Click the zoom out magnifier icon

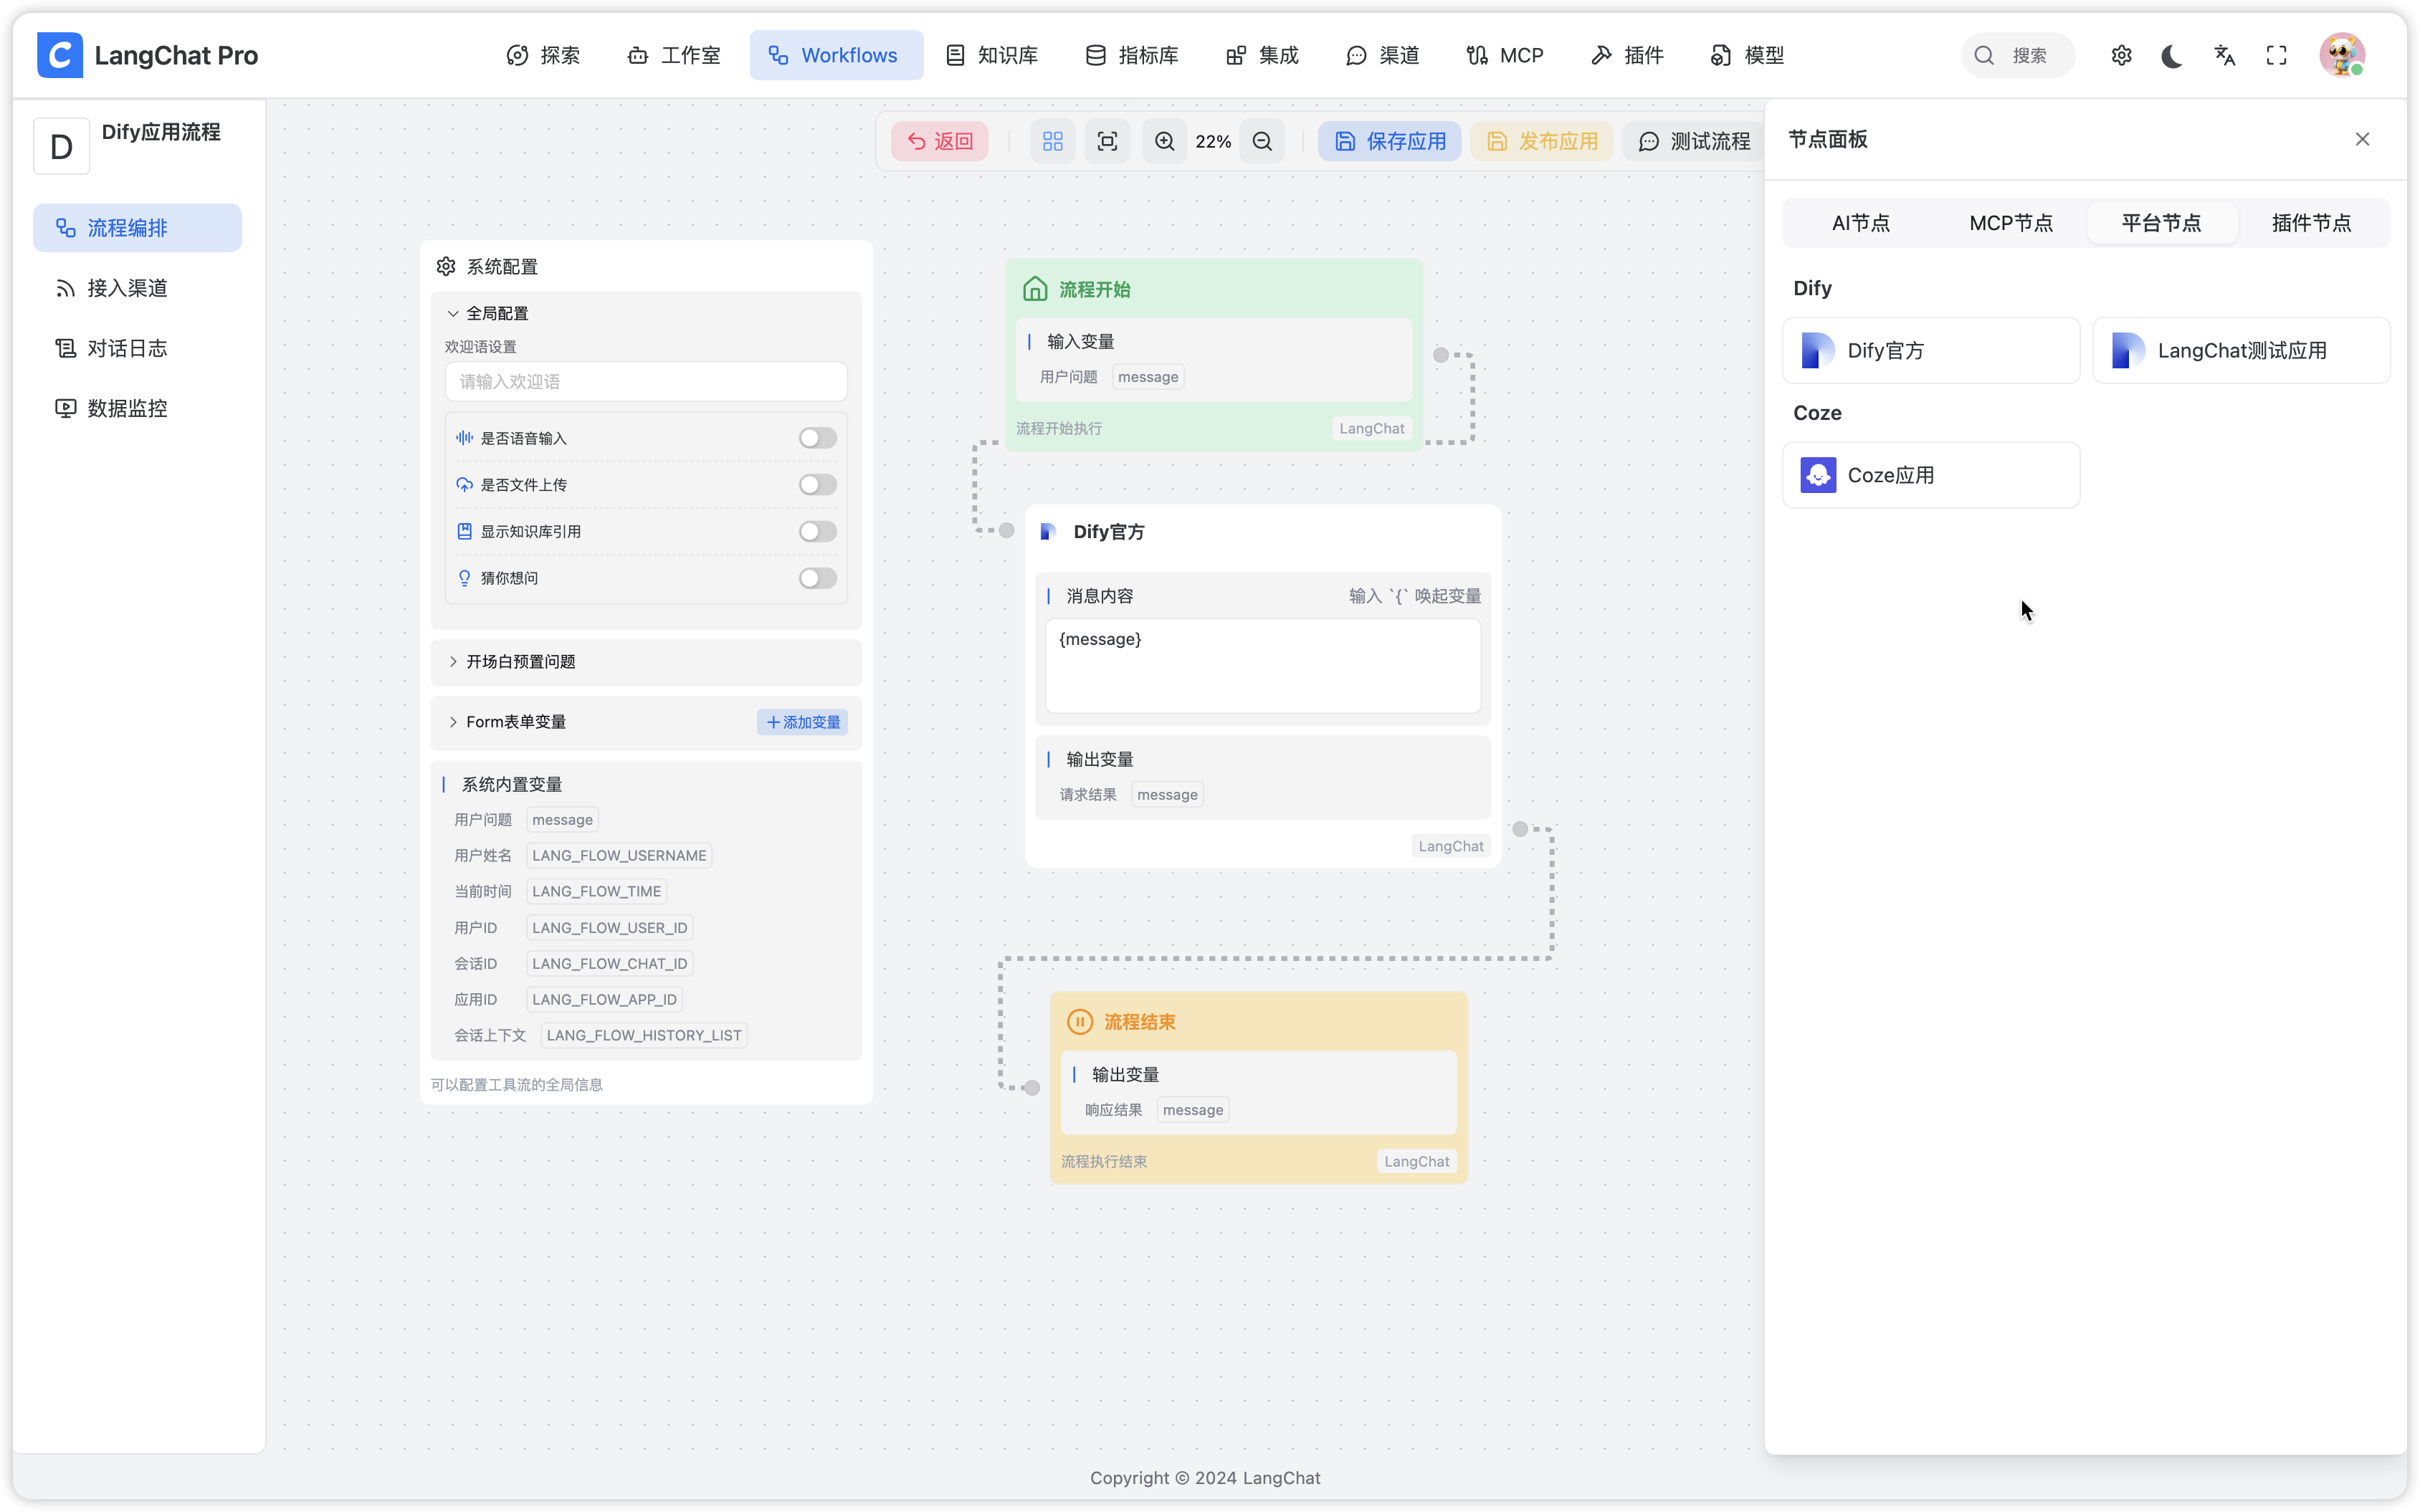tap(1262, 141)
